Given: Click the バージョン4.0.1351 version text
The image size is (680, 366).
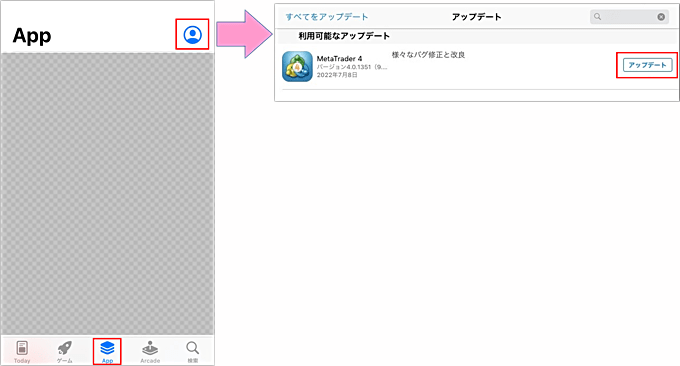Looking at the screenshot, I should (x=352, y=67).
